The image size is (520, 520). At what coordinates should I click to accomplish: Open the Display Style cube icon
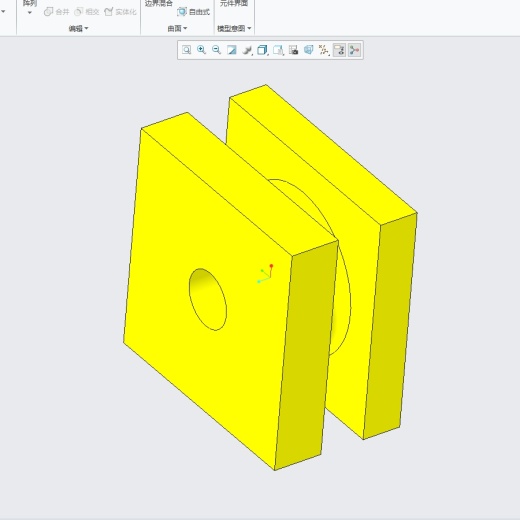click(263, 50)
